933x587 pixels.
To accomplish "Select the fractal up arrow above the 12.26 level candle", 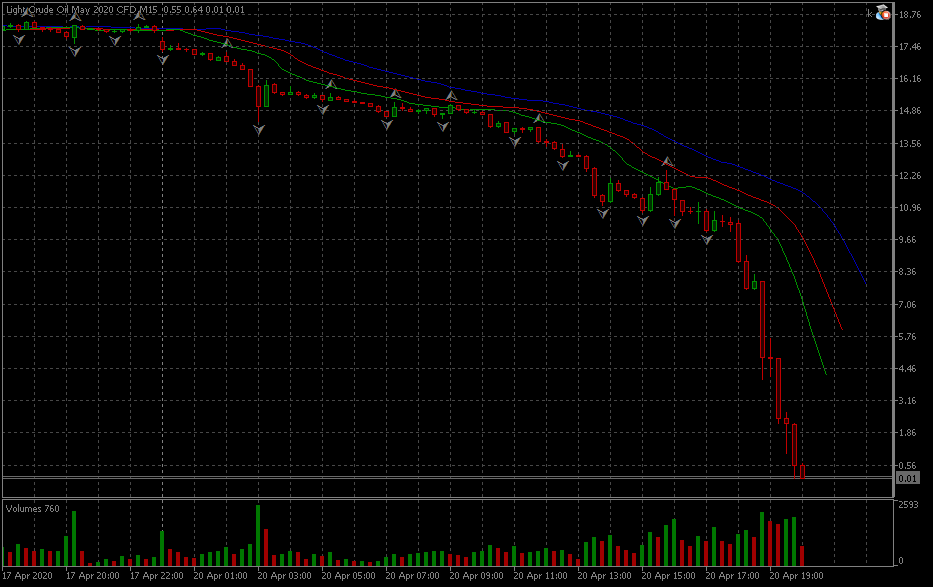I will pos(666,160).
